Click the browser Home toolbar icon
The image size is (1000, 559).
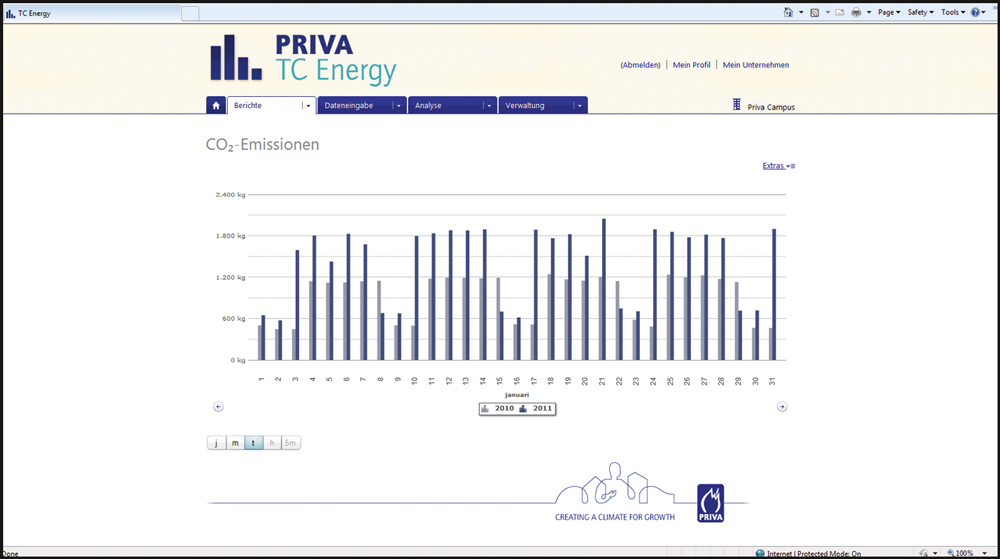pos(788,12)
